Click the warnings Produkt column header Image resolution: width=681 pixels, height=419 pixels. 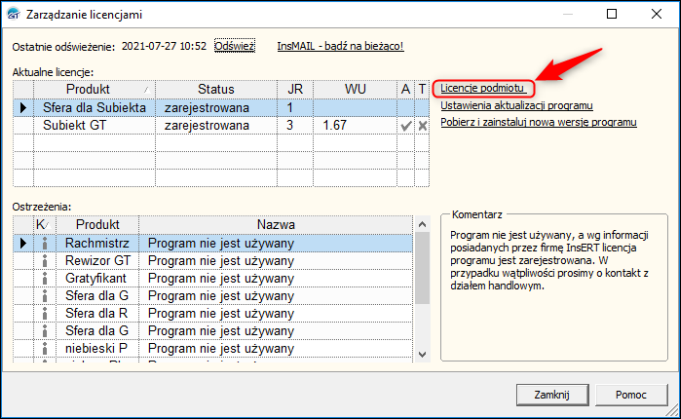click(98, 224)
